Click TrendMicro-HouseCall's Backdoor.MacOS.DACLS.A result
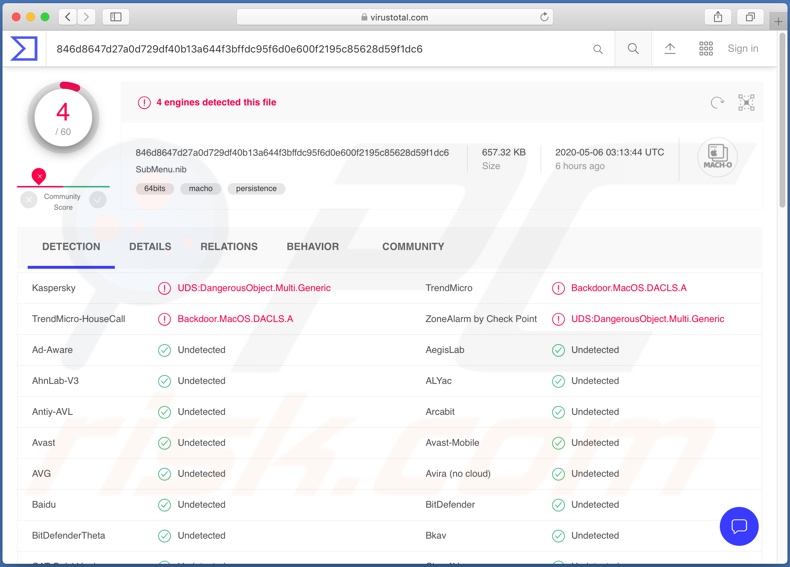 coord(235,319)
